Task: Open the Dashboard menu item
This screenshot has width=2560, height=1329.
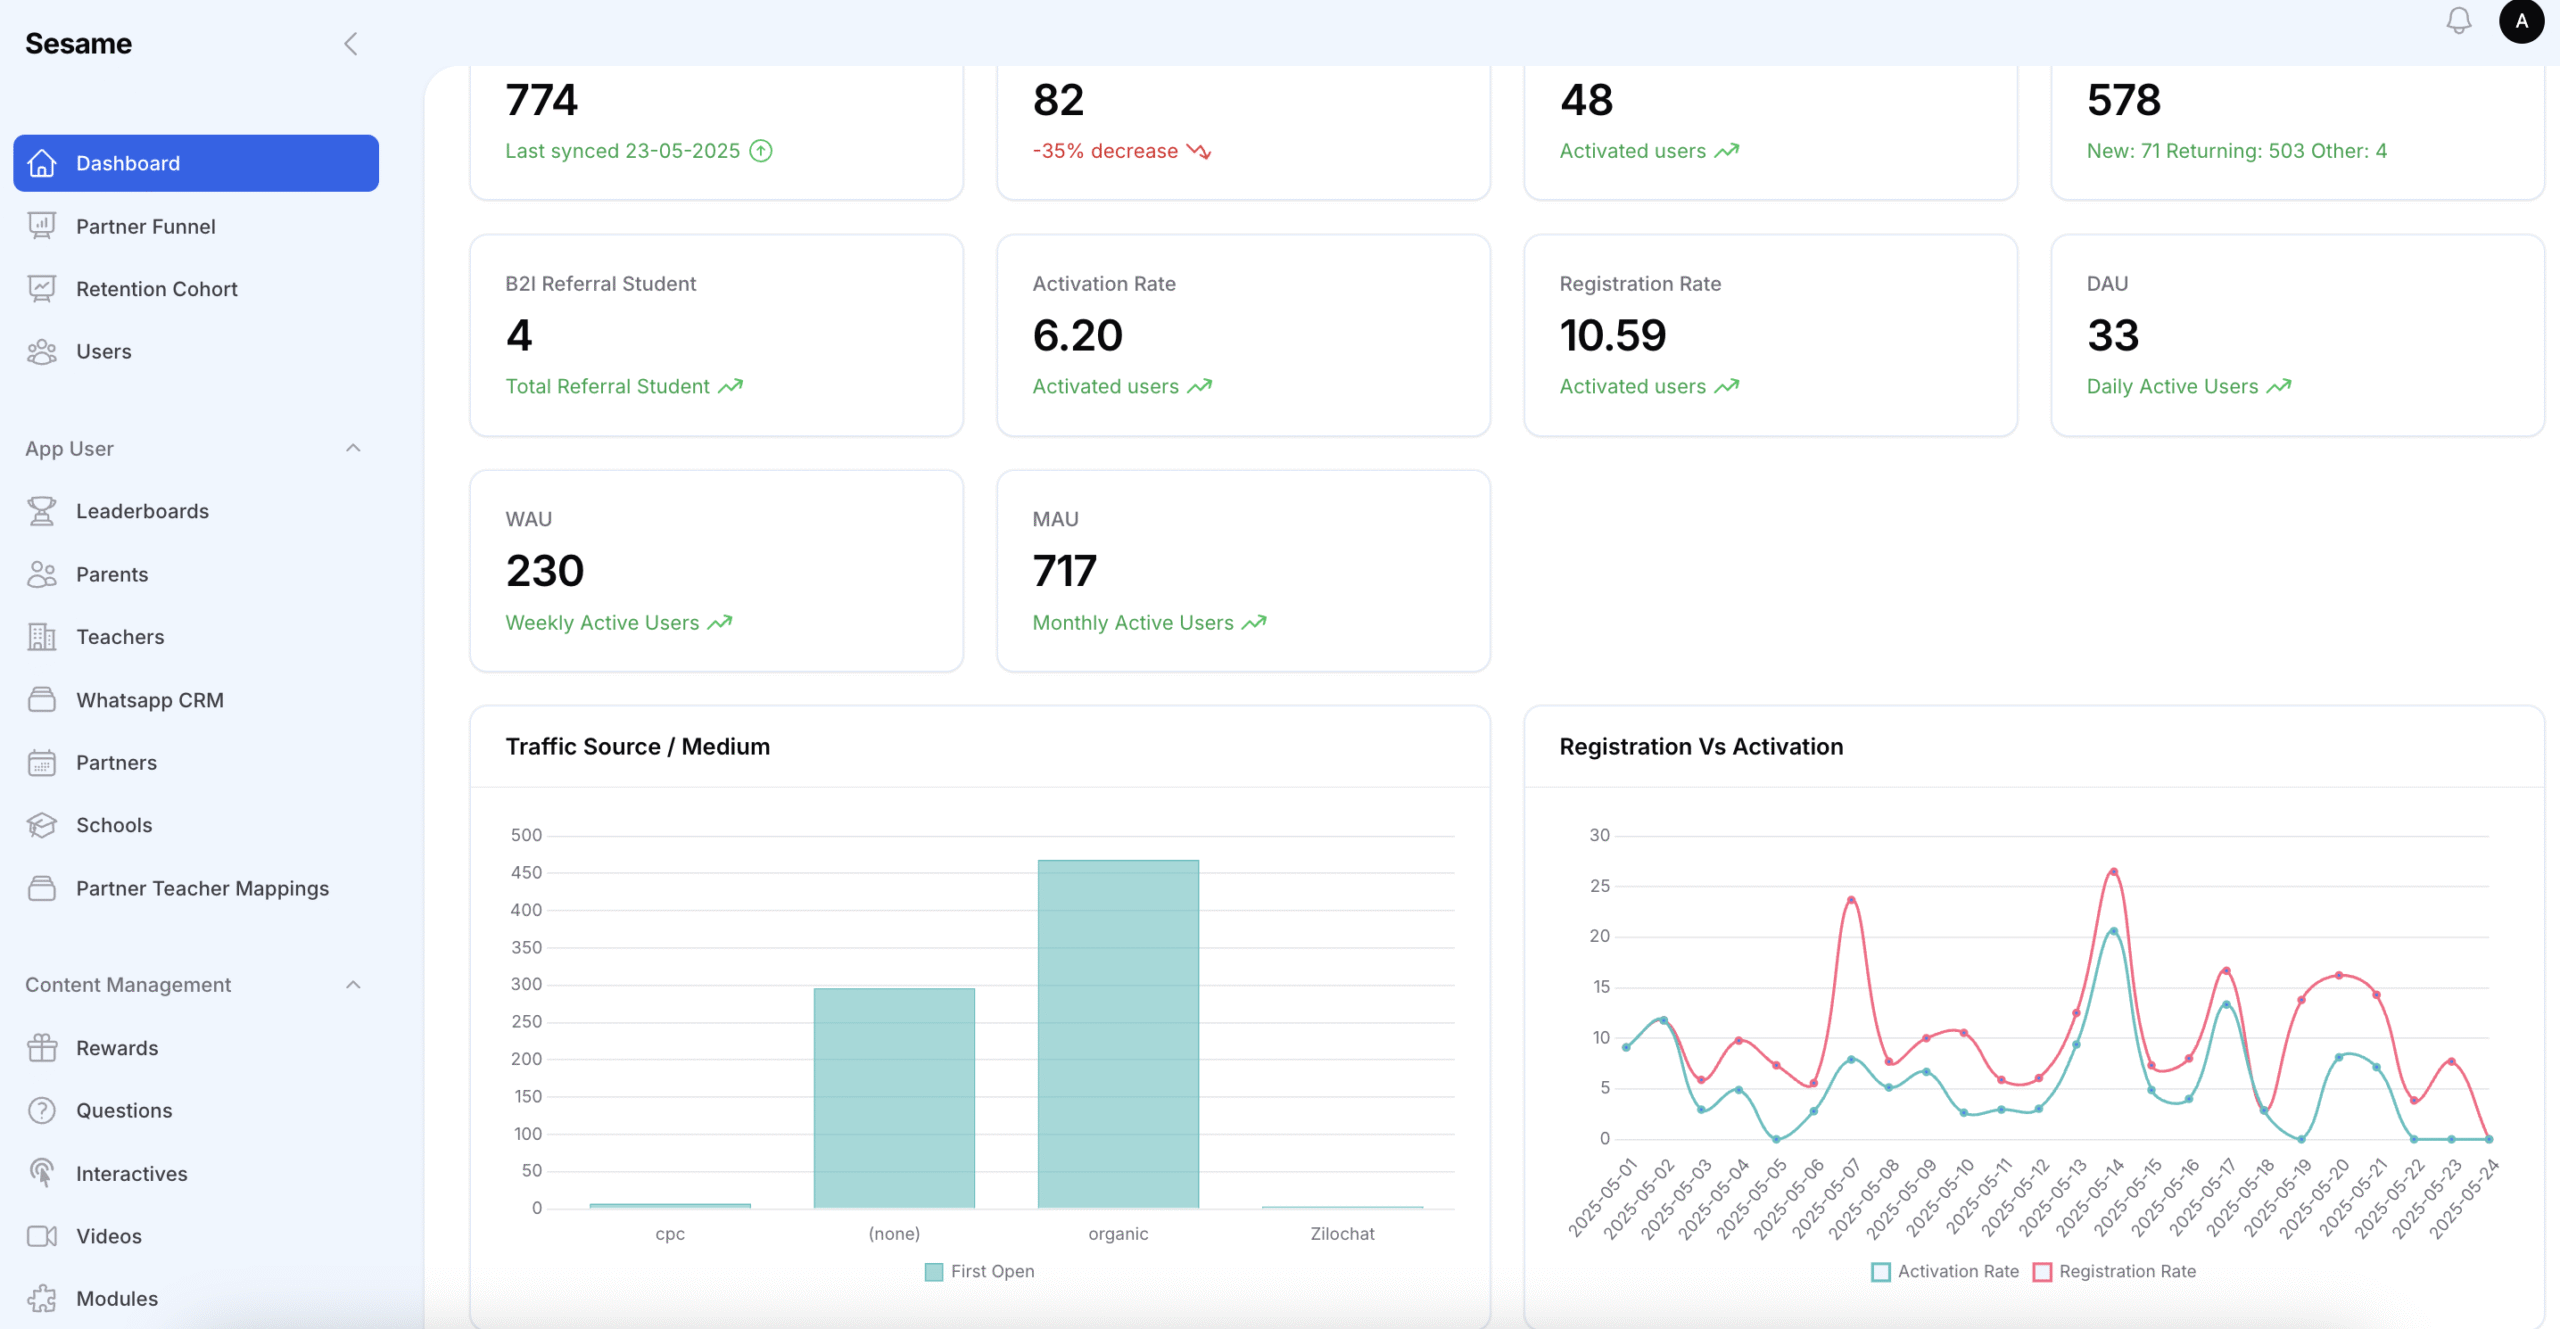Action: click(x=196, y=163)
